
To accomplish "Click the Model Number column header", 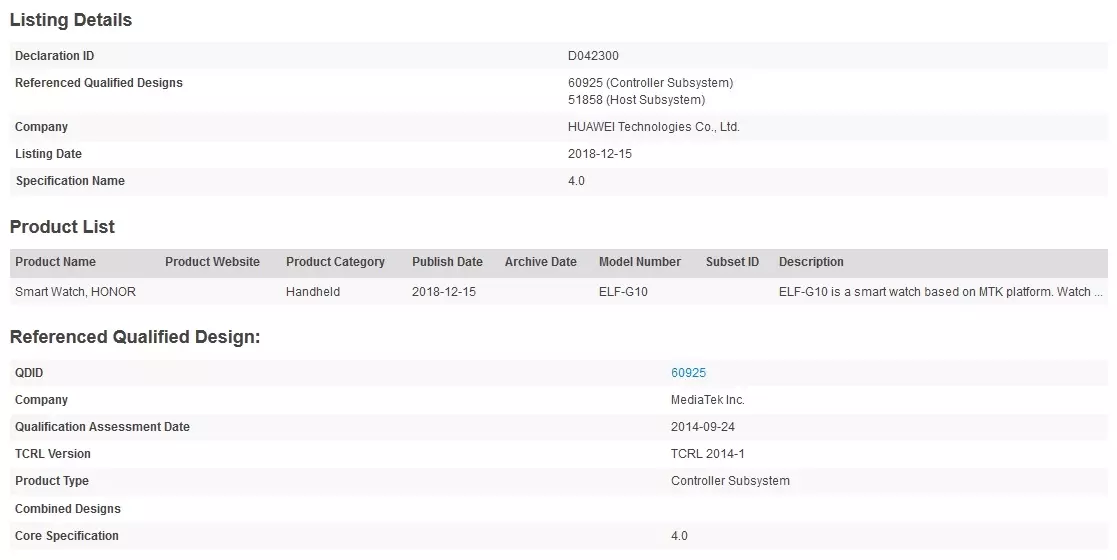I will coord(640,261).
